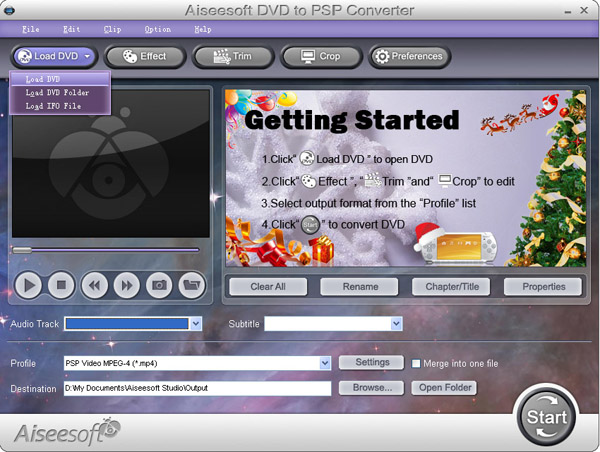This screenshot has width=600, height=452.
Task: Click in the Destination path field
Action: coord(197,388)
